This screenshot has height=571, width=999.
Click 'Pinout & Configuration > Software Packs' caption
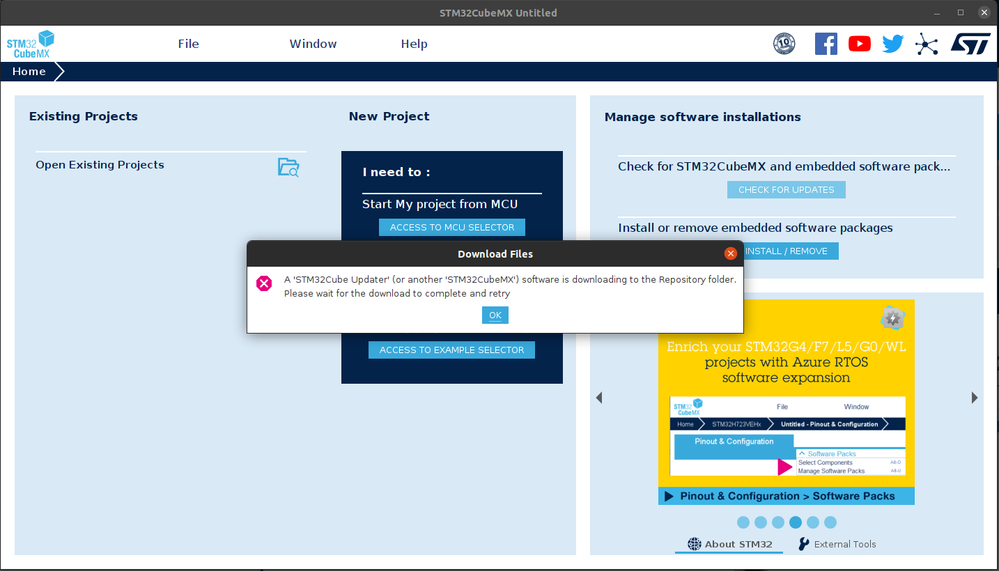click(x=787, y=496)
